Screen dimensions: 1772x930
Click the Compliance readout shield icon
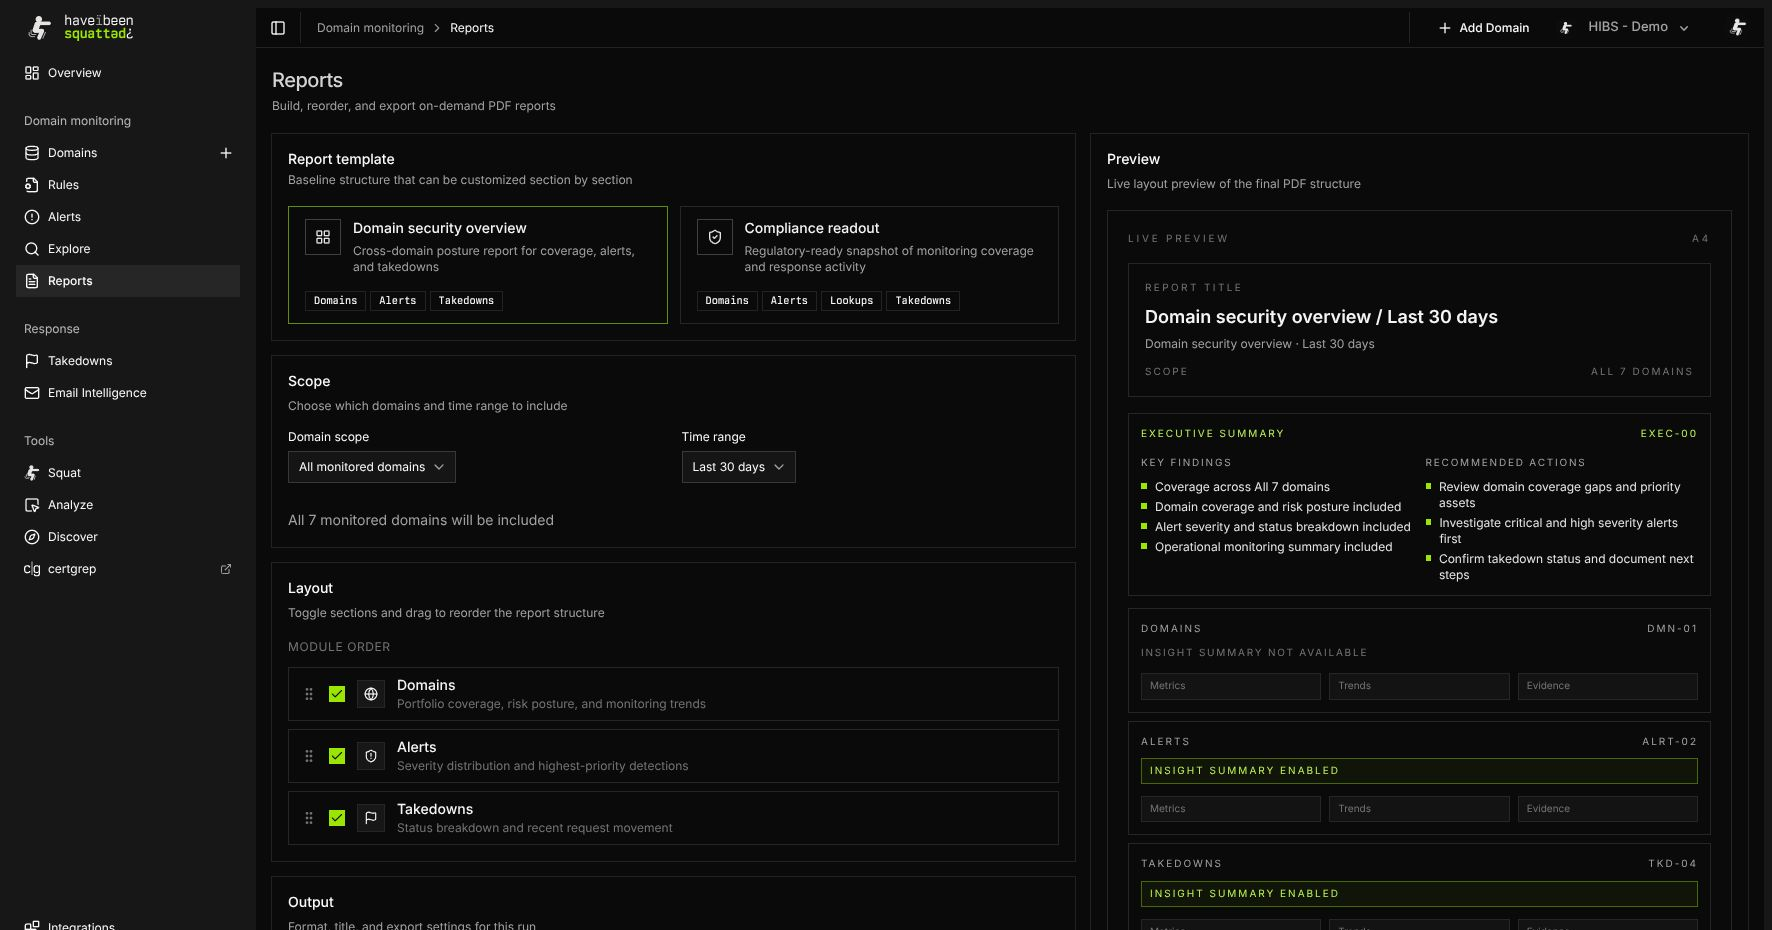pos(715,237)
